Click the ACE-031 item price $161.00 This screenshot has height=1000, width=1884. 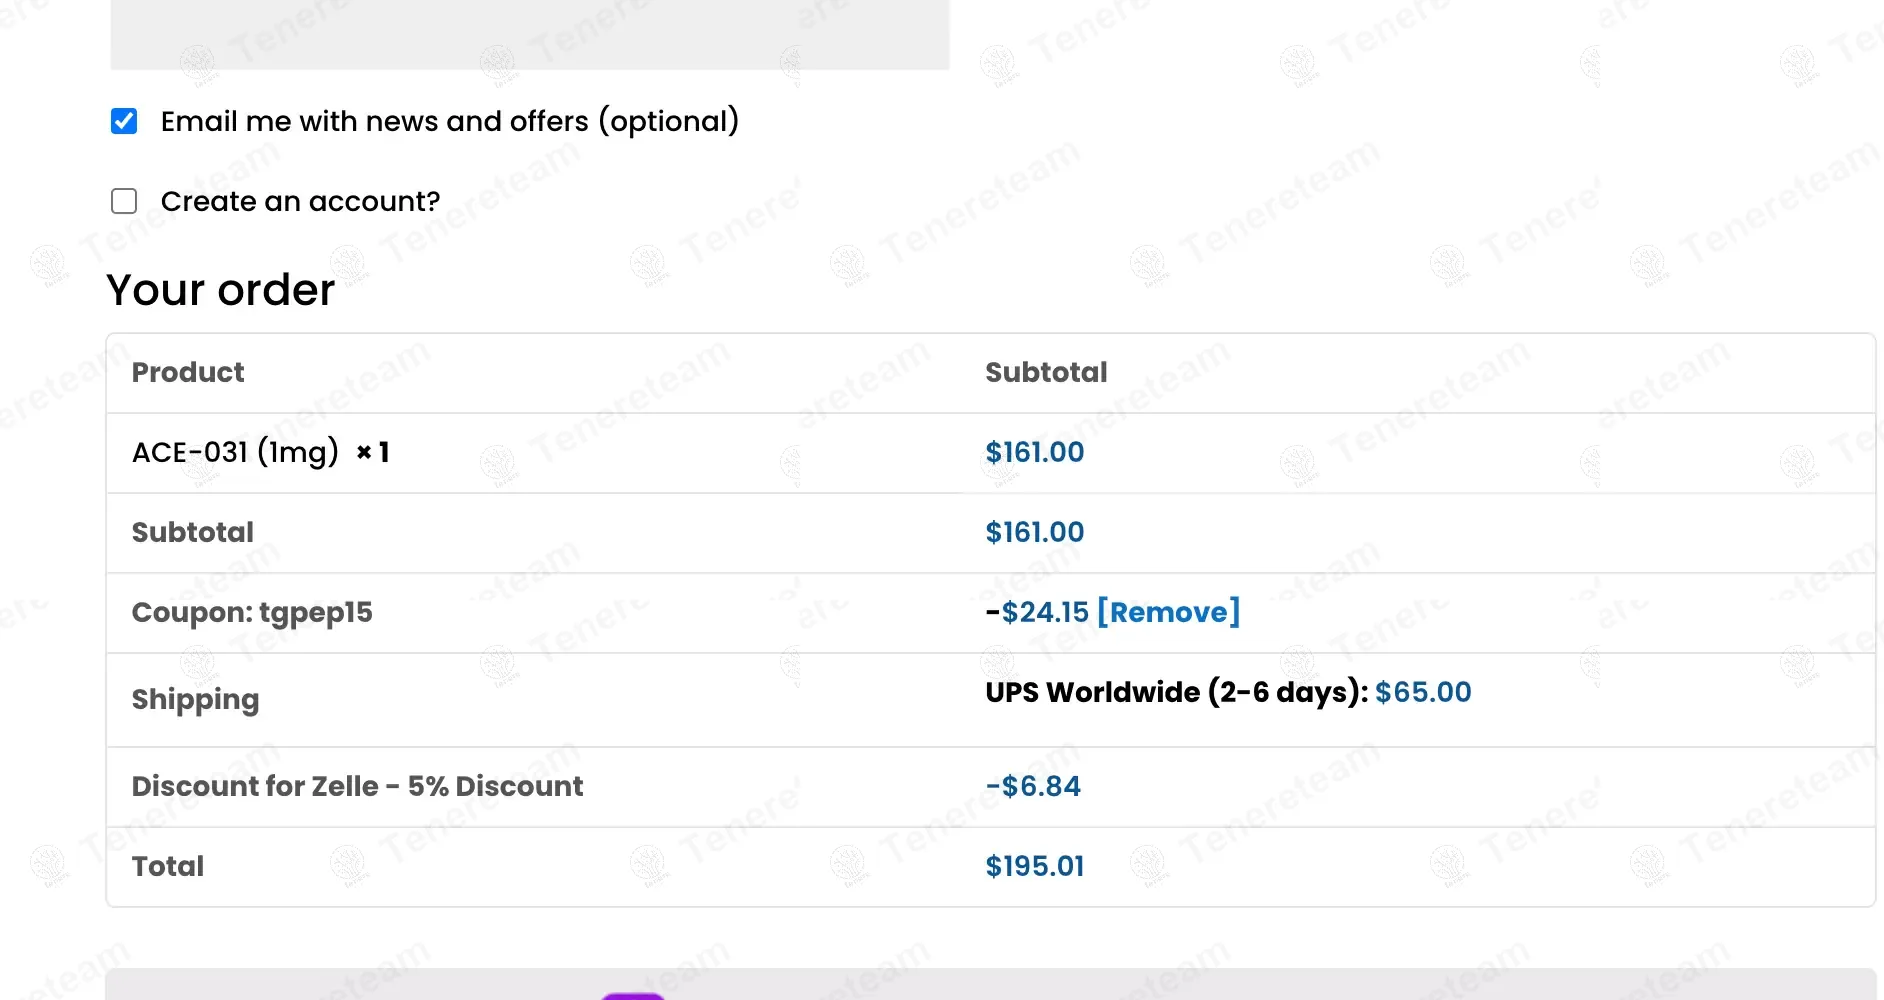point(1034,452)
